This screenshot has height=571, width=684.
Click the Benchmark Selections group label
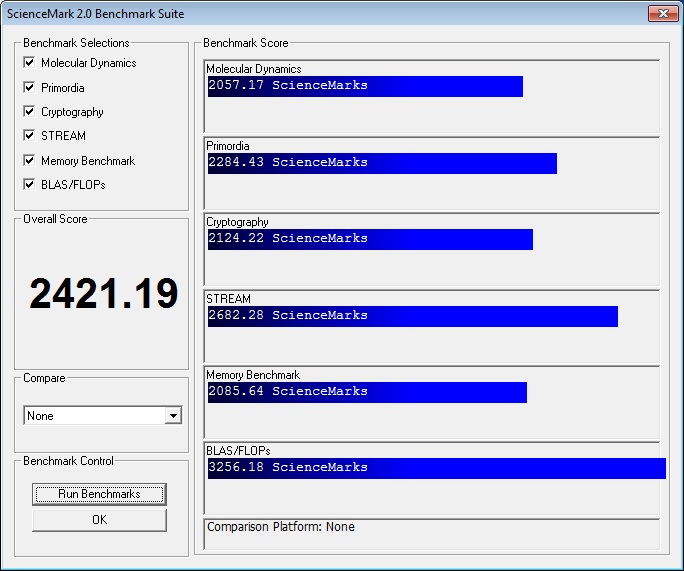76,43
